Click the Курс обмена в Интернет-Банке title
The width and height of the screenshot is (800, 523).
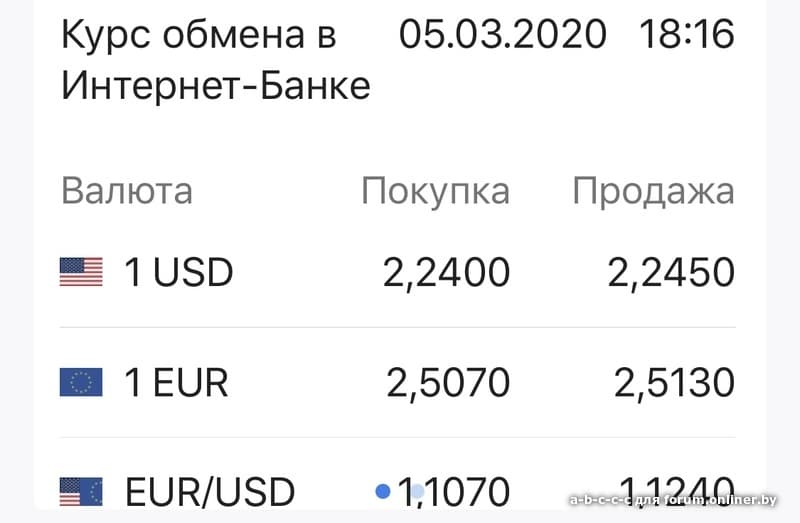point(215,60)
